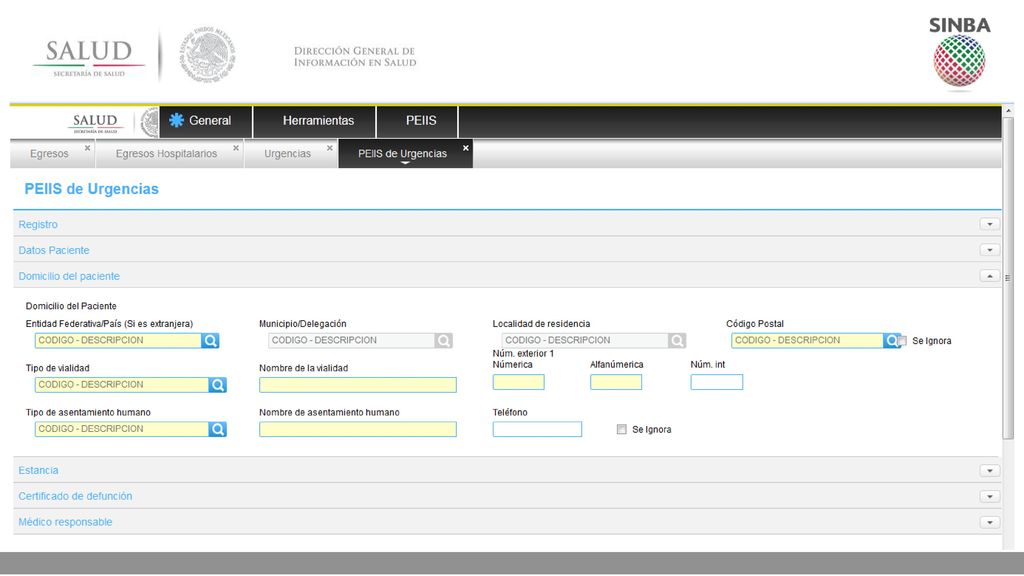Viewport: 1024px width, 576px height.
Task: Click the vertical scrollbar thumb
Action: [x=1008, y=278]
